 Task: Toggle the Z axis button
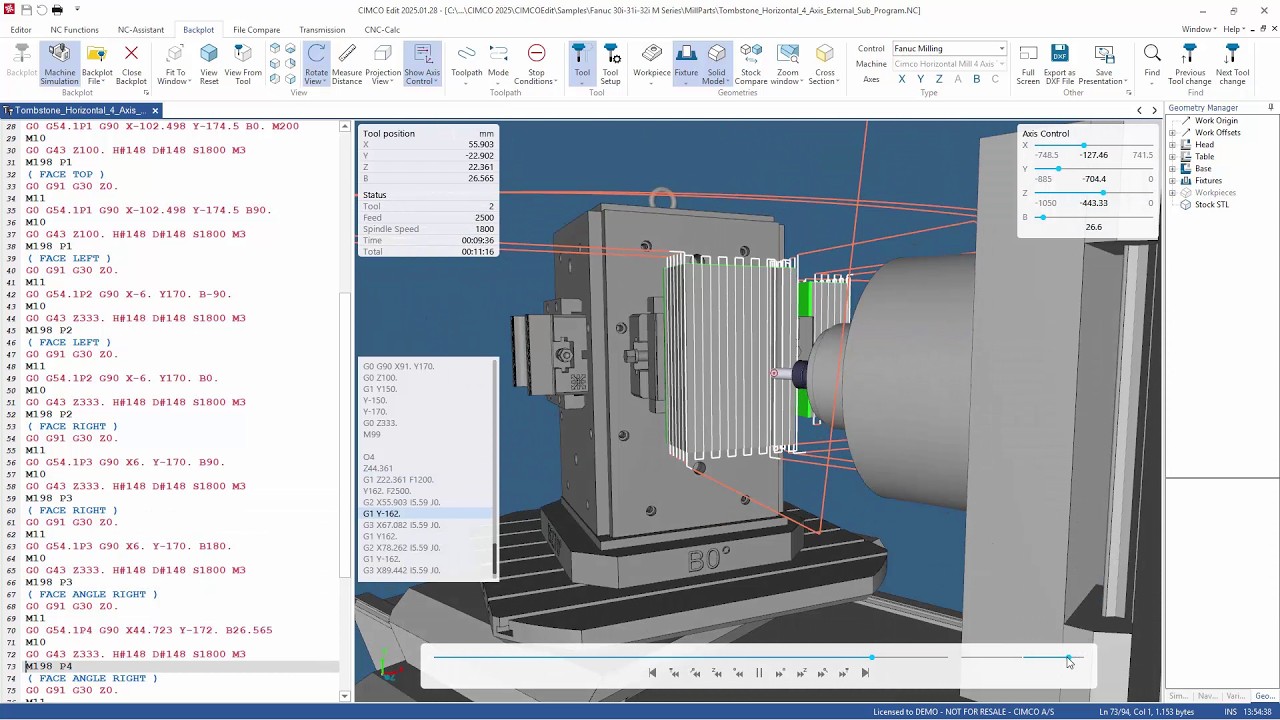(x=939, y=79)
